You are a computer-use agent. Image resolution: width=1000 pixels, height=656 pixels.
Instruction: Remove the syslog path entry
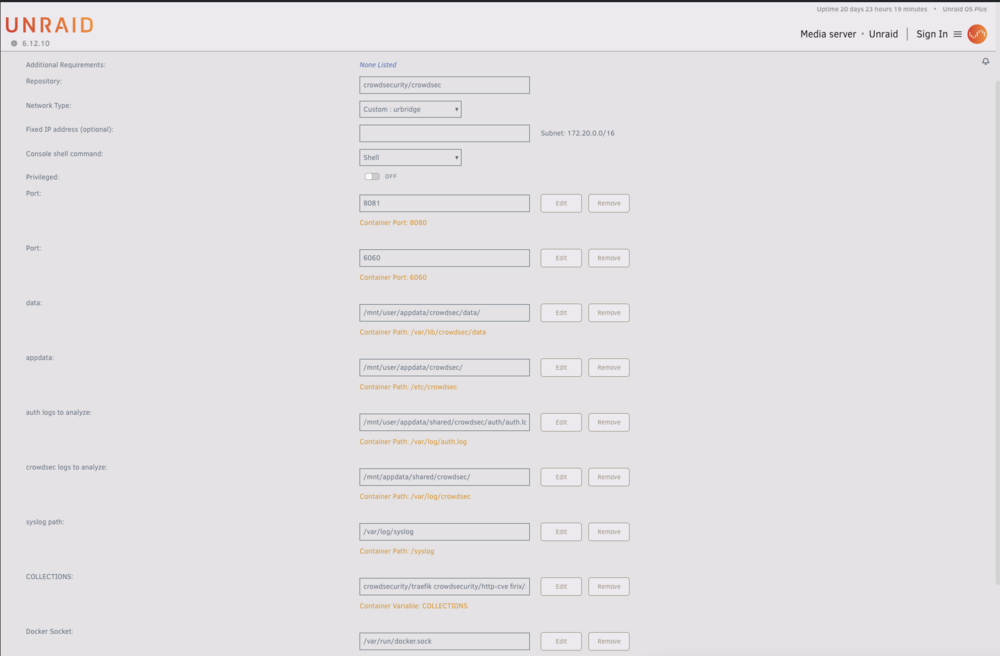(608, 532)
